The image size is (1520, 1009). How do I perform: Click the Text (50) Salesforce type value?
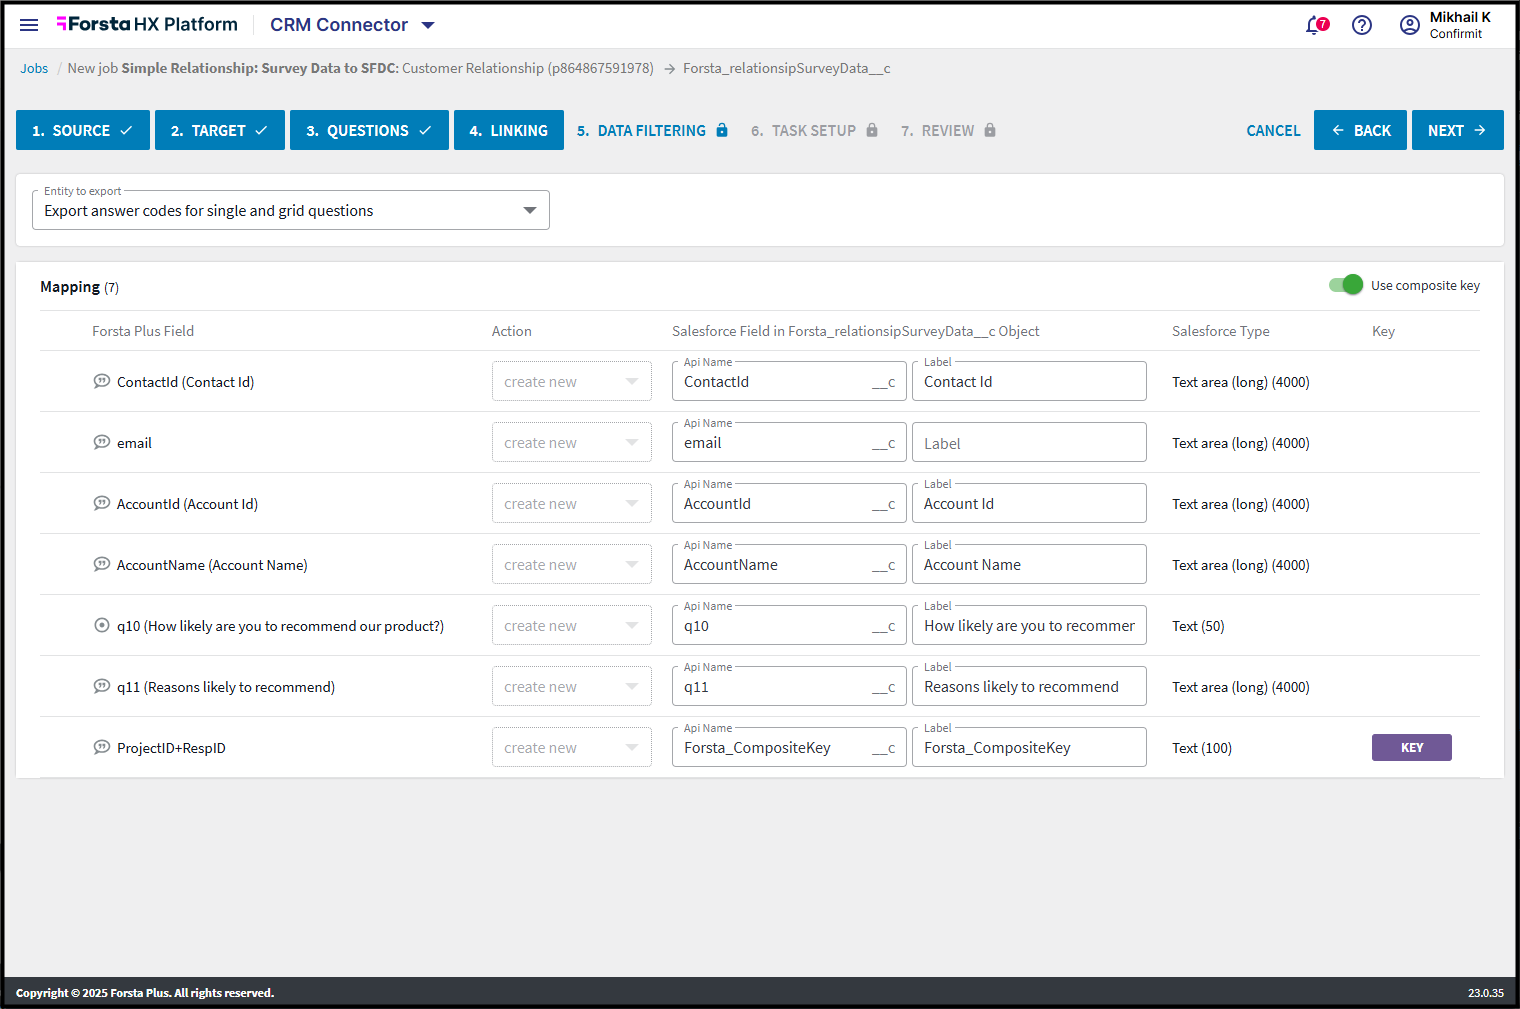pos(1198,626)
